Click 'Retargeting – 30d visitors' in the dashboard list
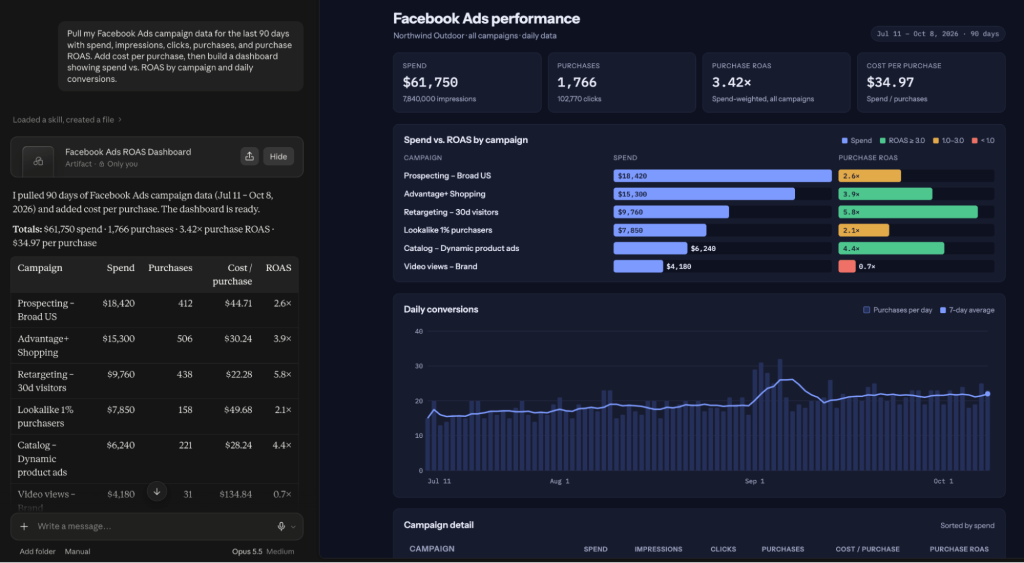 click(451, 212)
